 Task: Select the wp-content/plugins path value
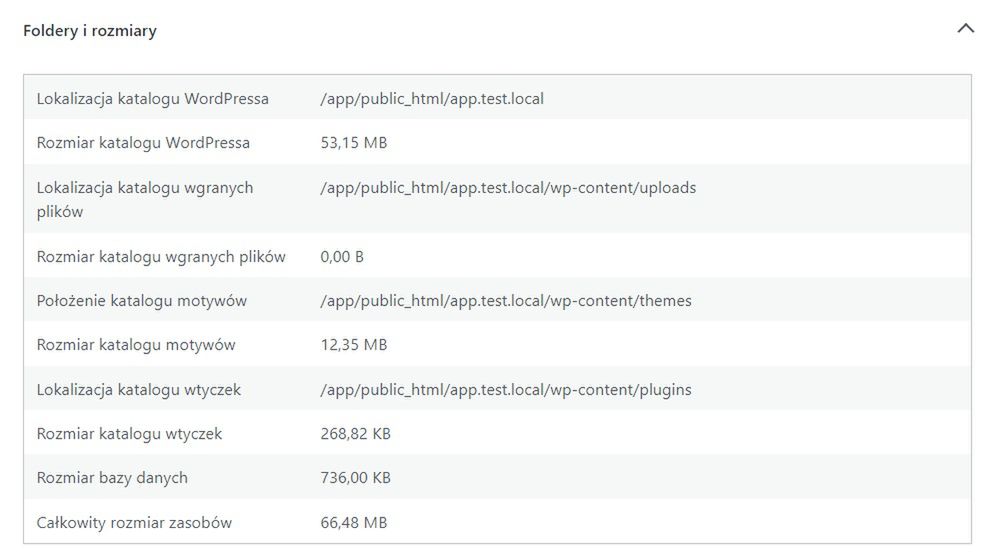pos(506,390)
